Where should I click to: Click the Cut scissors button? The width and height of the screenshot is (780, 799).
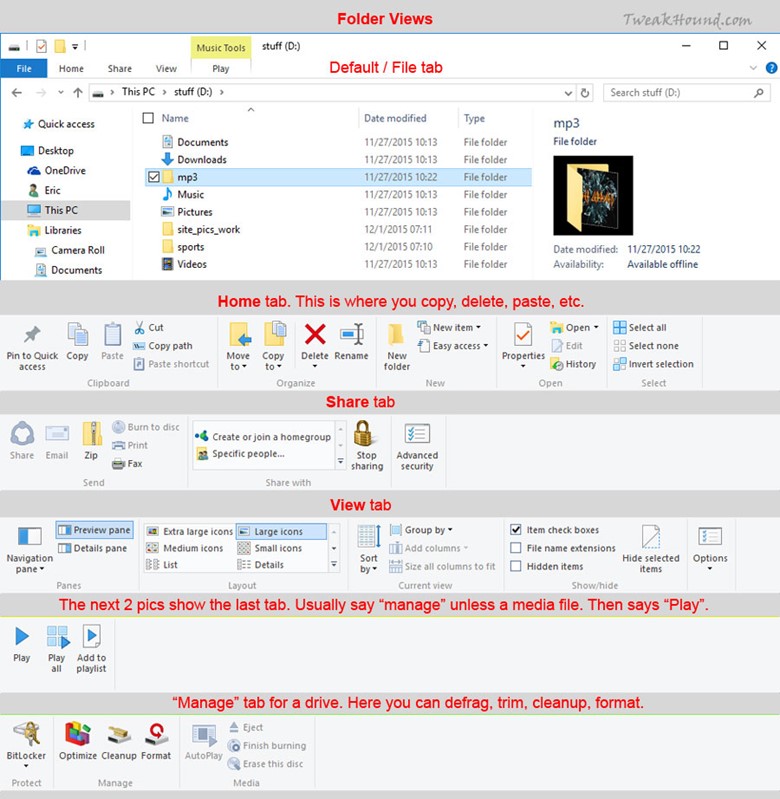pyautogui.click(x=148, y=328)
